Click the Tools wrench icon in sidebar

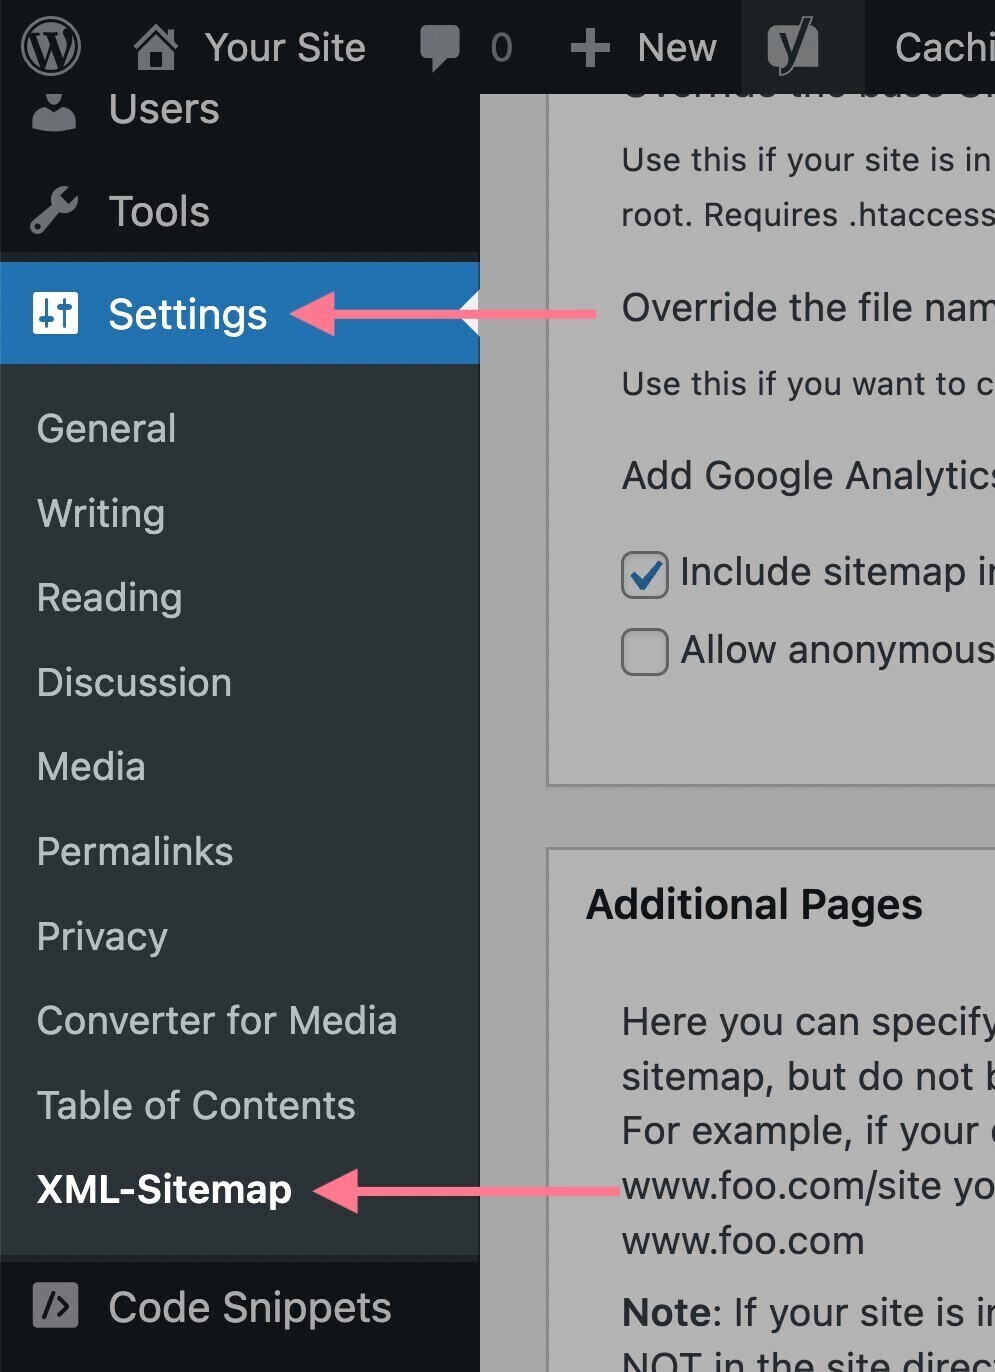pyautogui.click(x=52, y=211)
